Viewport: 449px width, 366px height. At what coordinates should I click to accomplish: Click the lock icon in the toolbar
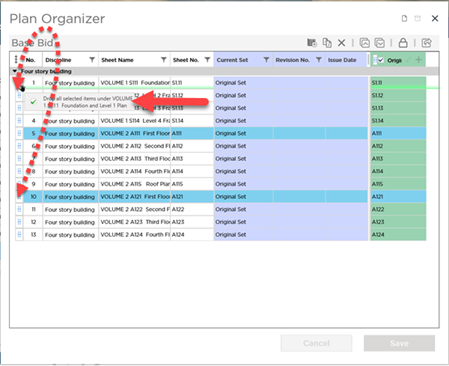(x=403, y=43)
